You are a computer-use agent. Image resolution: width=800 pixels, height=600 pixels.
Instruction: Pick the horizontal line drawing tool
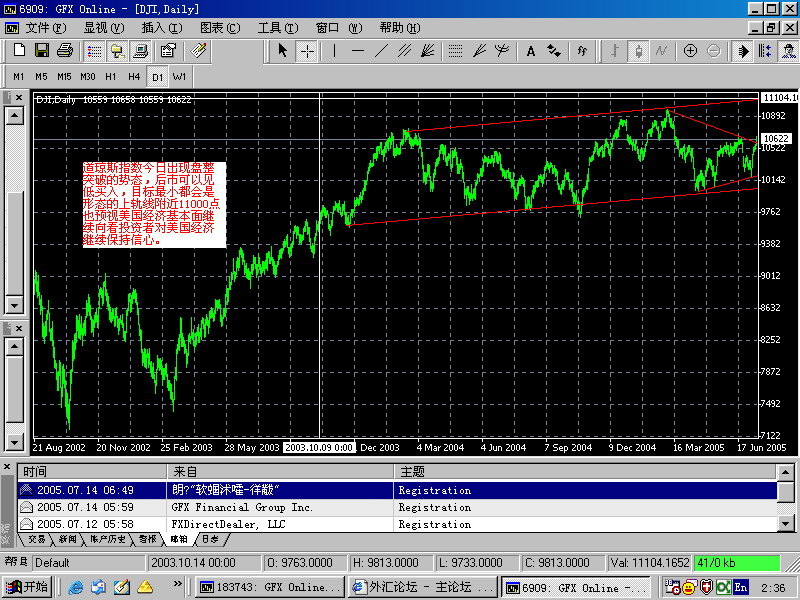coord(358,51)
